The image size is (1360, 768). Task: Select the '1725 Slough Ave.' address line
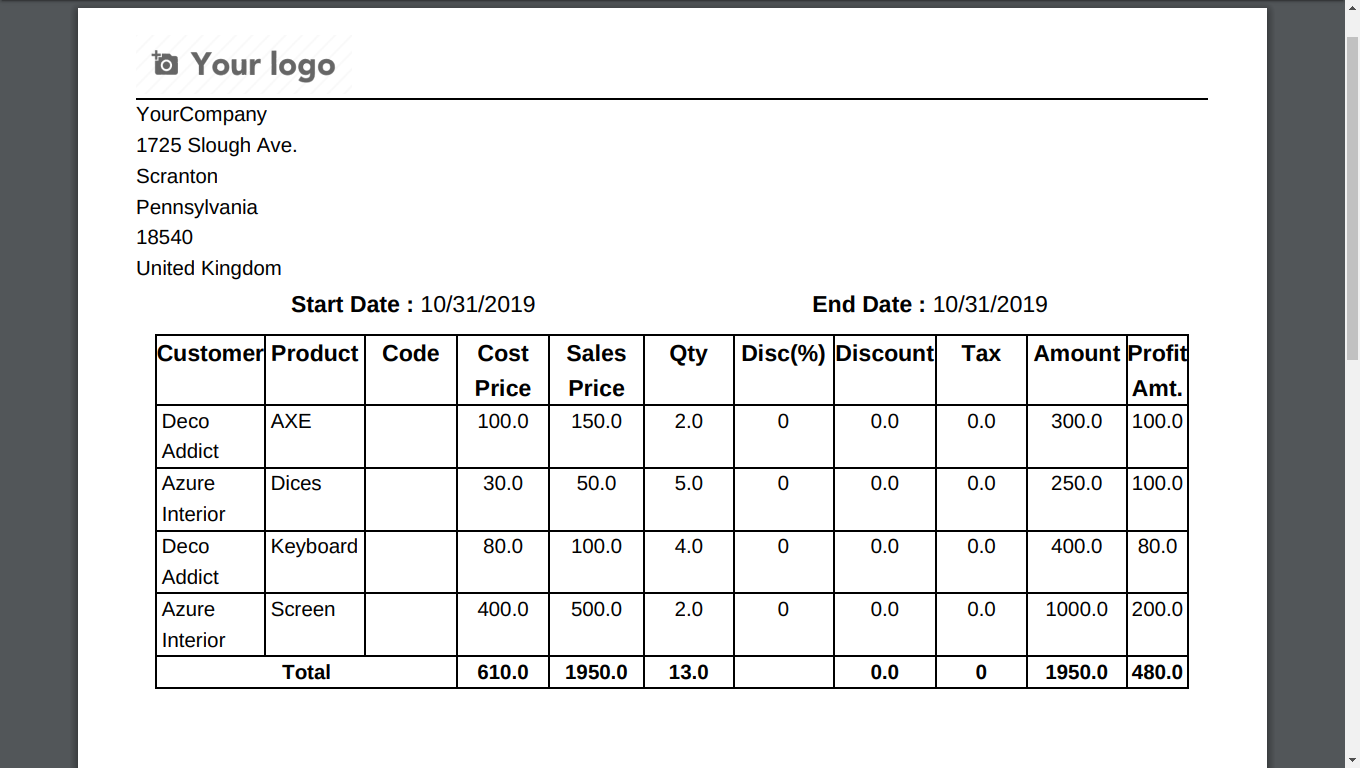pos(217,145)
